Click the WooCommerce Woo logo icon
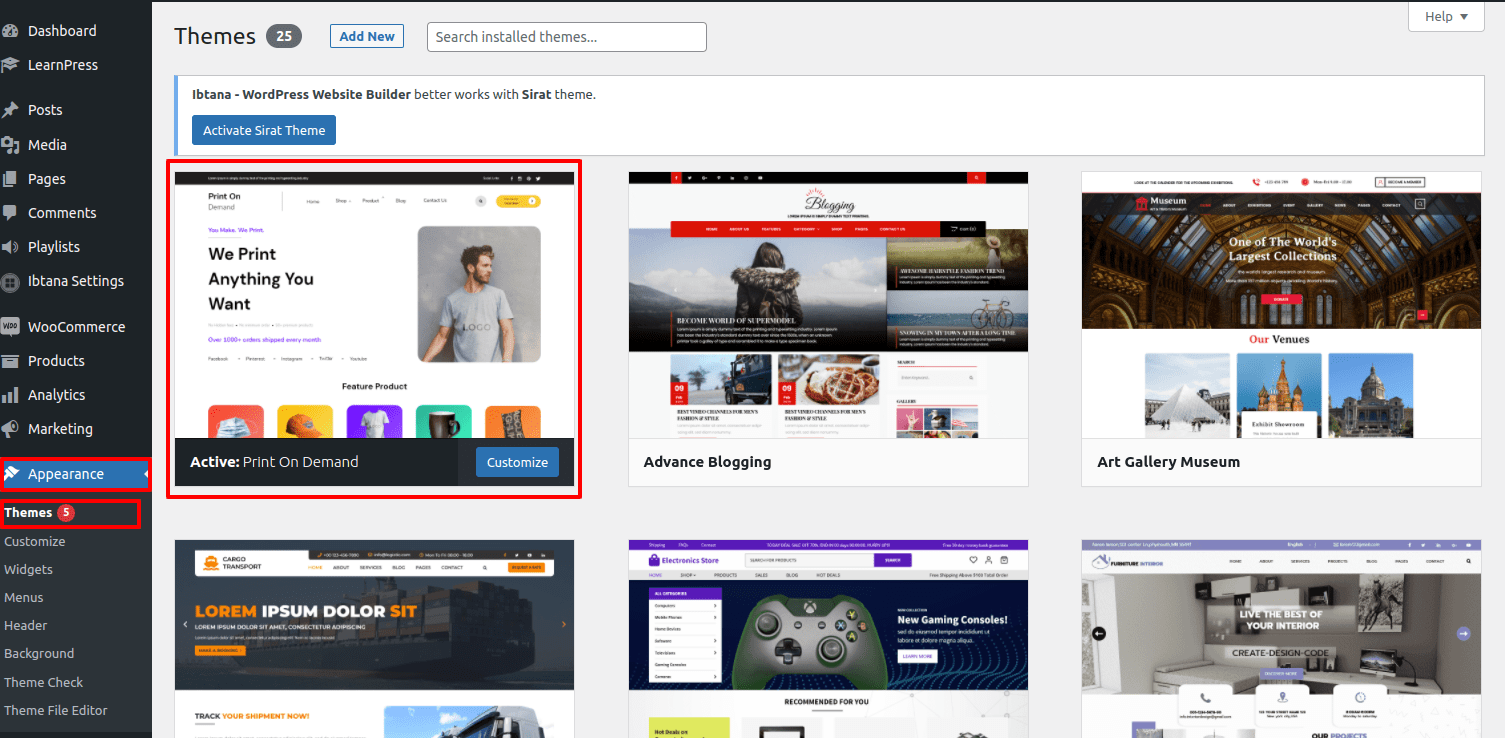 coord(10,327)
